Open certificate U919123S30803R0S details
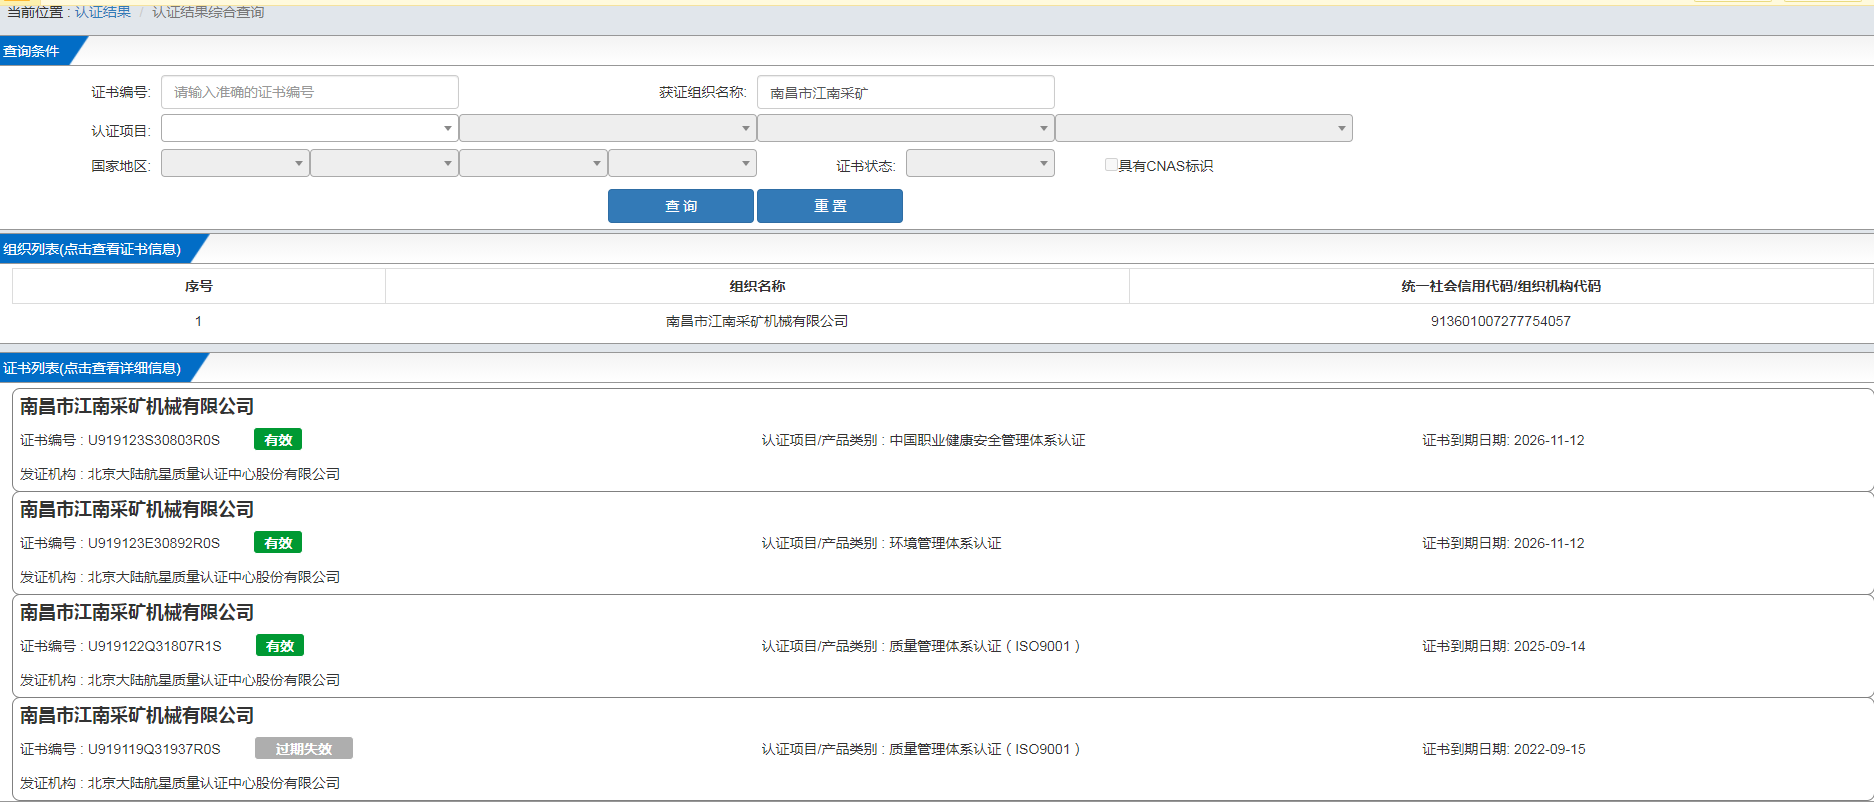The width and height of the screenshot is (1874, 802). click(154, 440)
